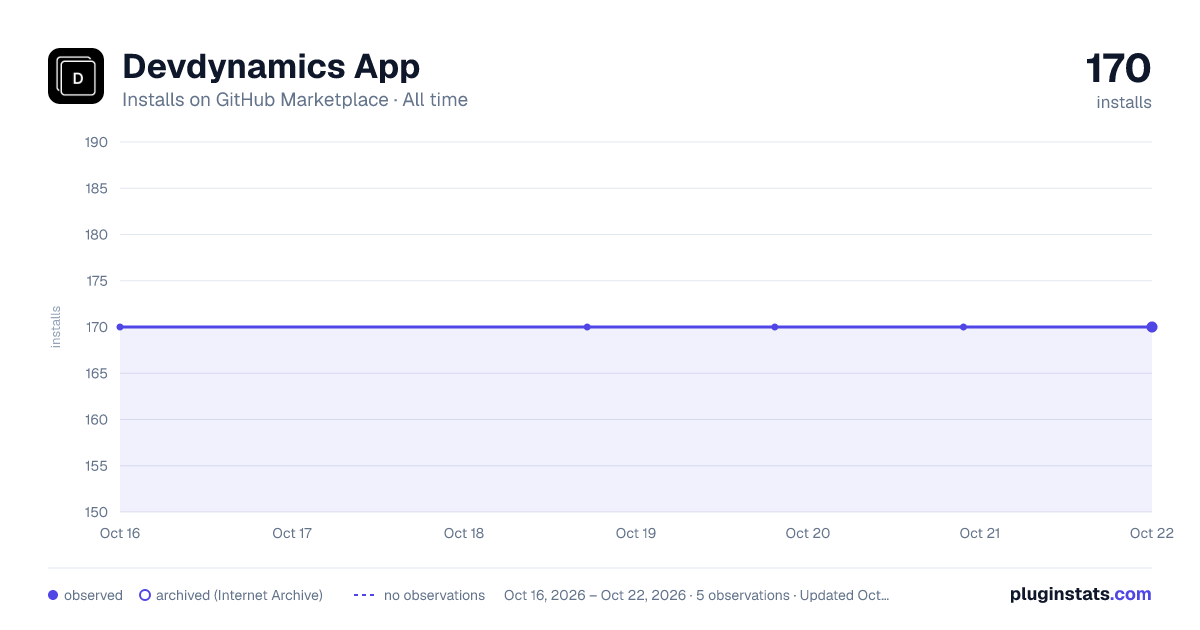
Task: Click the Devdynamics App logo icon
Action: (x=76, y=76)
